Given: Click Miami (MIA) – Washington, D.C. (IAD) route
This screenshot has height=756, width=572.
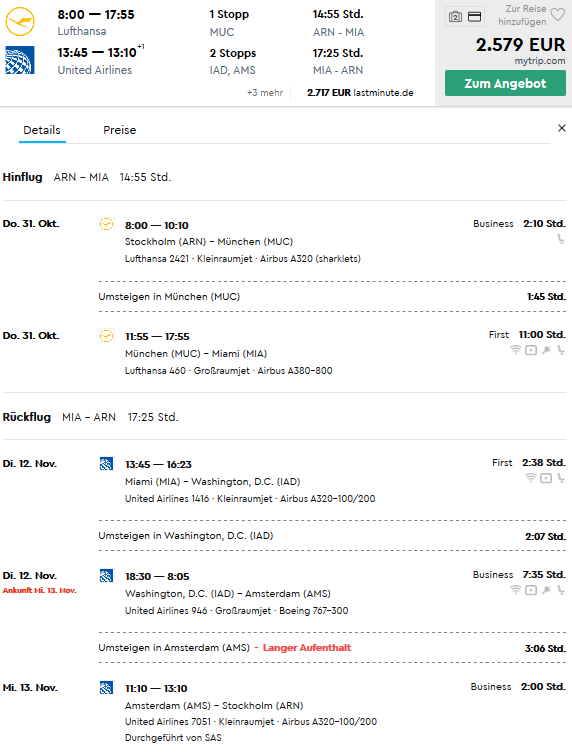Looking at the screenshot, I should tap(213, 482).
